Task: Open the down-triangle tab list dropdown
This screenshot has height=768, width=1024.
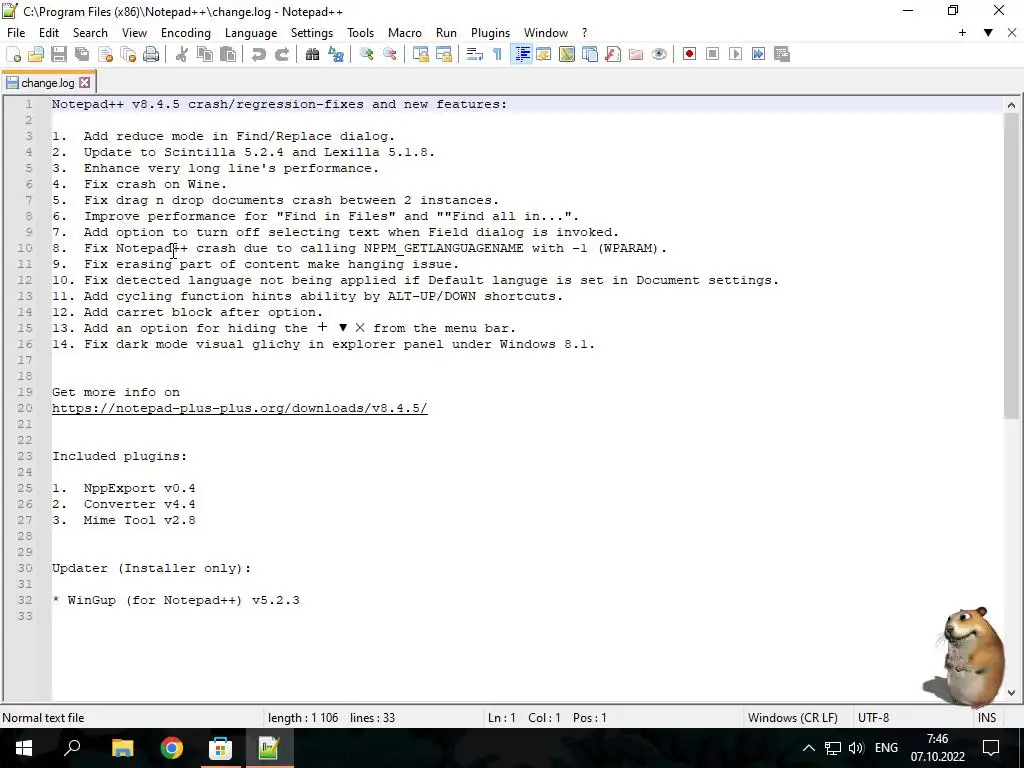Action: pyautogui.click(x=988, y=33)
